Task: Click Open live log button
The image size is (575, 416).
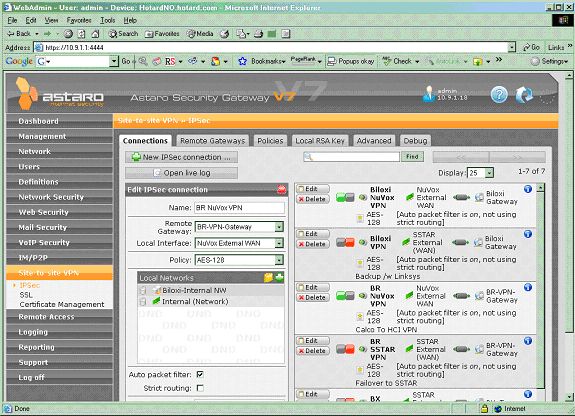Action: pyautogui.click(x=181, y=173)
